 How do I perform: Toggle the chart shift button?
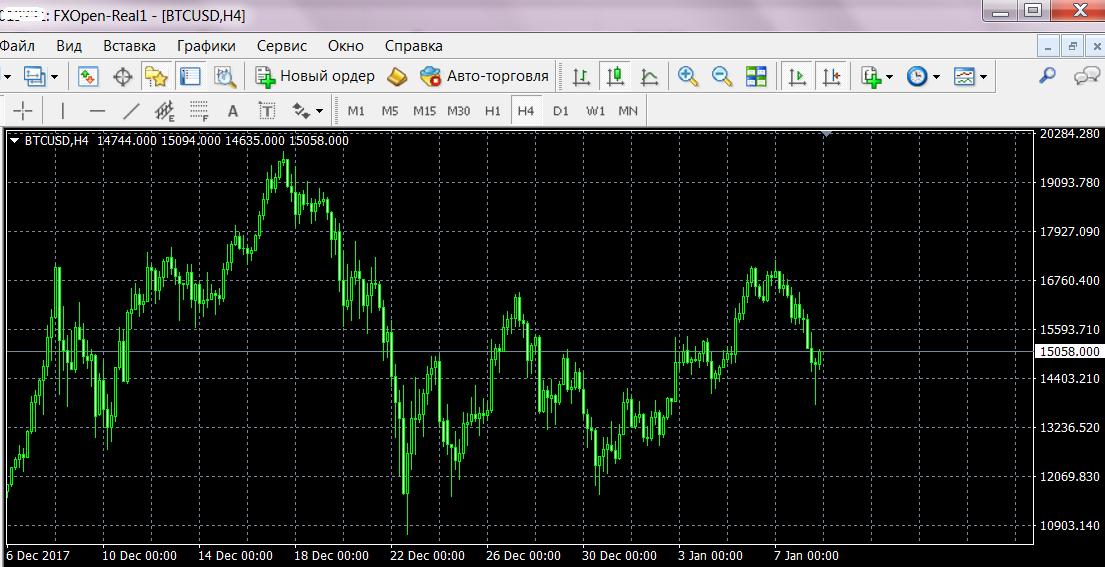point(831,76)
